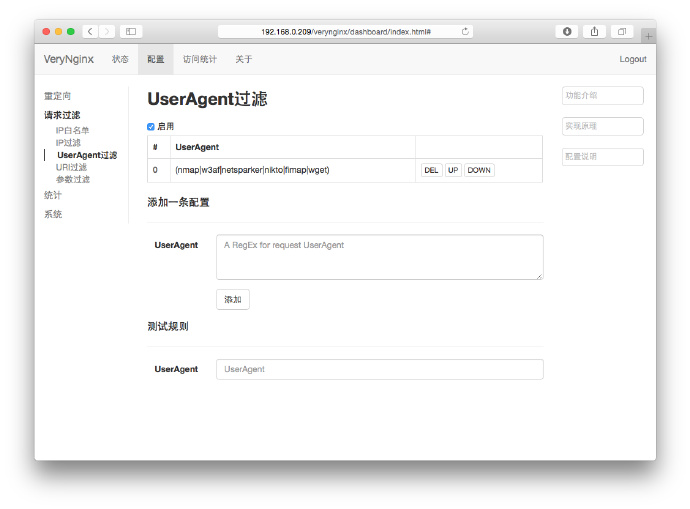Open the 状态 nav tab

point(120,59)
